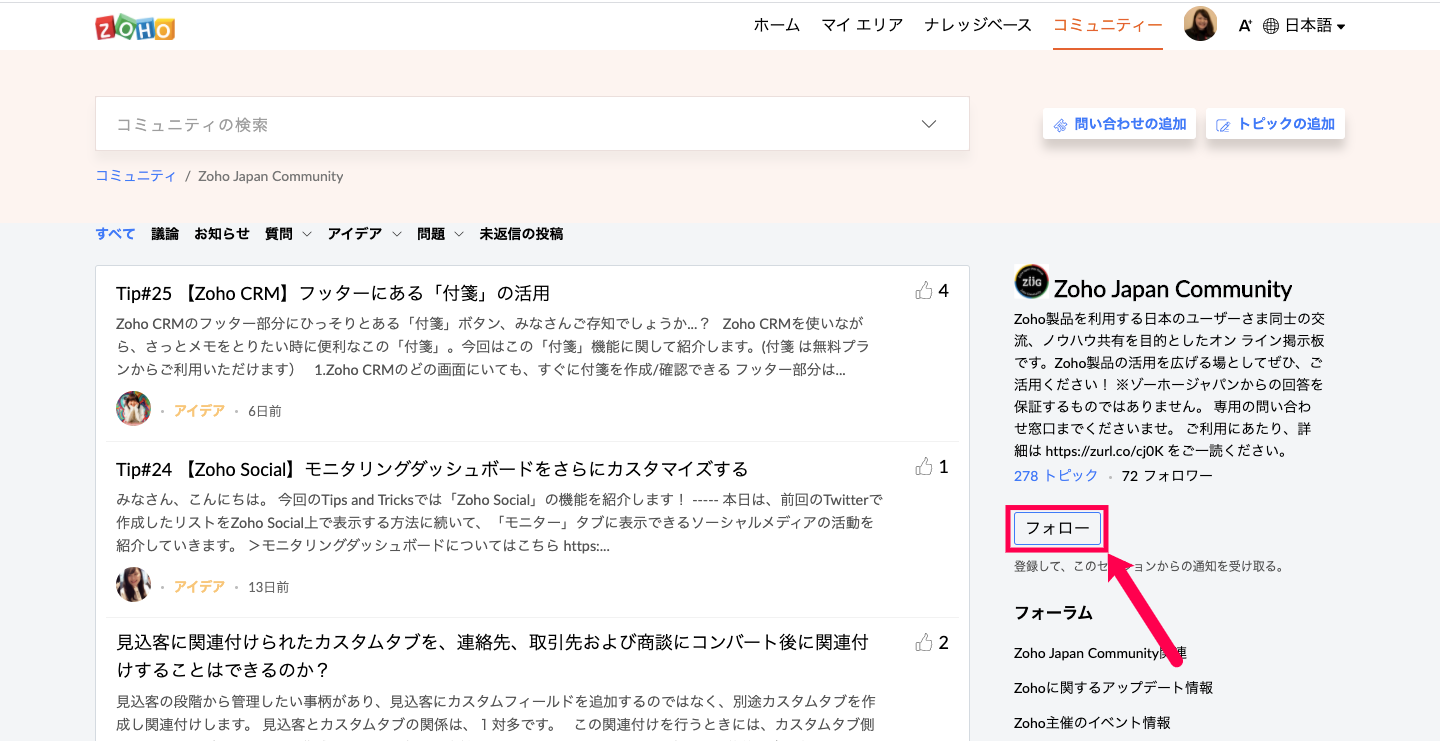Image resolution: width=1440 pixels, height=741 pixels.
Task: Click the globe language icon
Action: tap(1271, 26)
